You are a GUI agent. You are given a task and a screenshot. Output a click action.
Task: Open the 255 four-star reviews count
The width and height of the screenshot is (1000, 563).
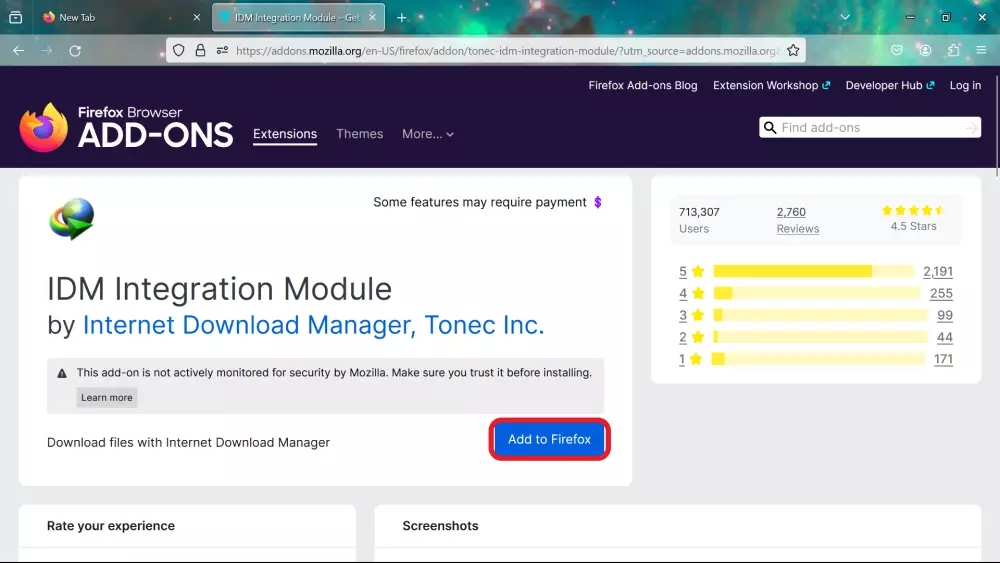click(941, 293)
